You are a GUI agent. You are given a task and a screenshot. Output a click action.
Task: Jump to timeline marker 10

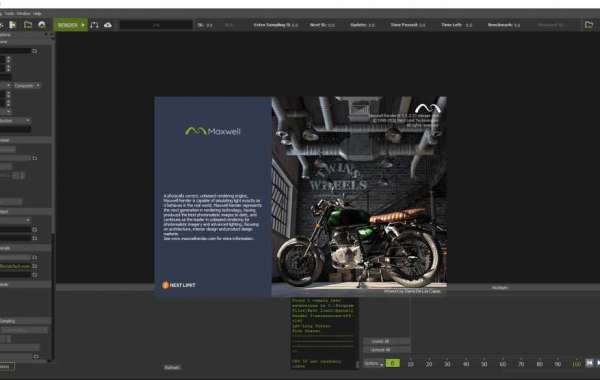tap(411, 364)
